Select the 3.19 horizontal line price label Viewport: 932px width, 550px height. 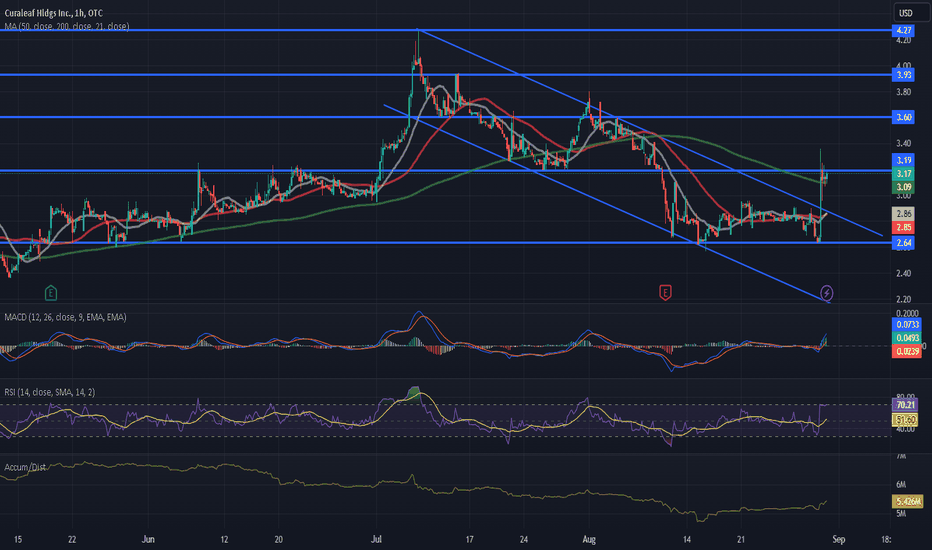pos(903,160)
